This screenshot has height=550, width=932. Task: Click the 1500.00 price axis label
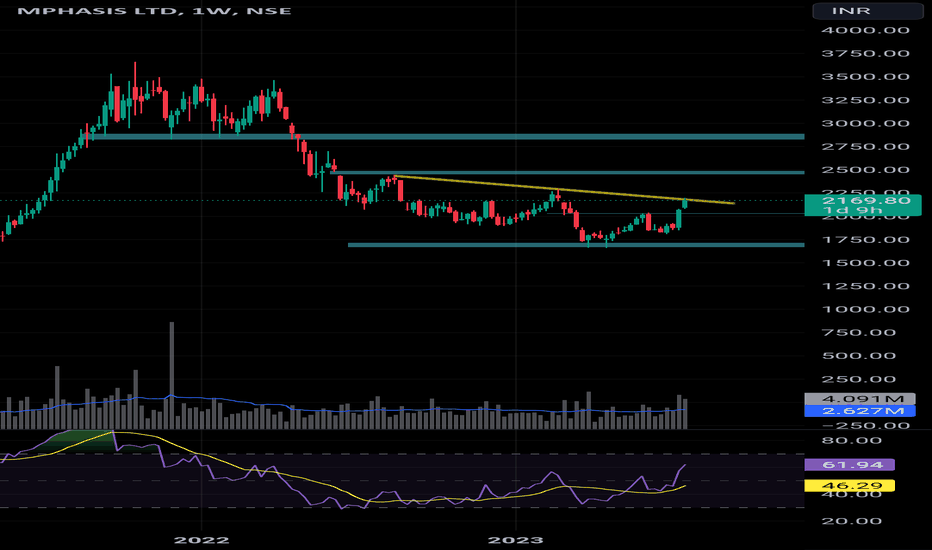865,263
